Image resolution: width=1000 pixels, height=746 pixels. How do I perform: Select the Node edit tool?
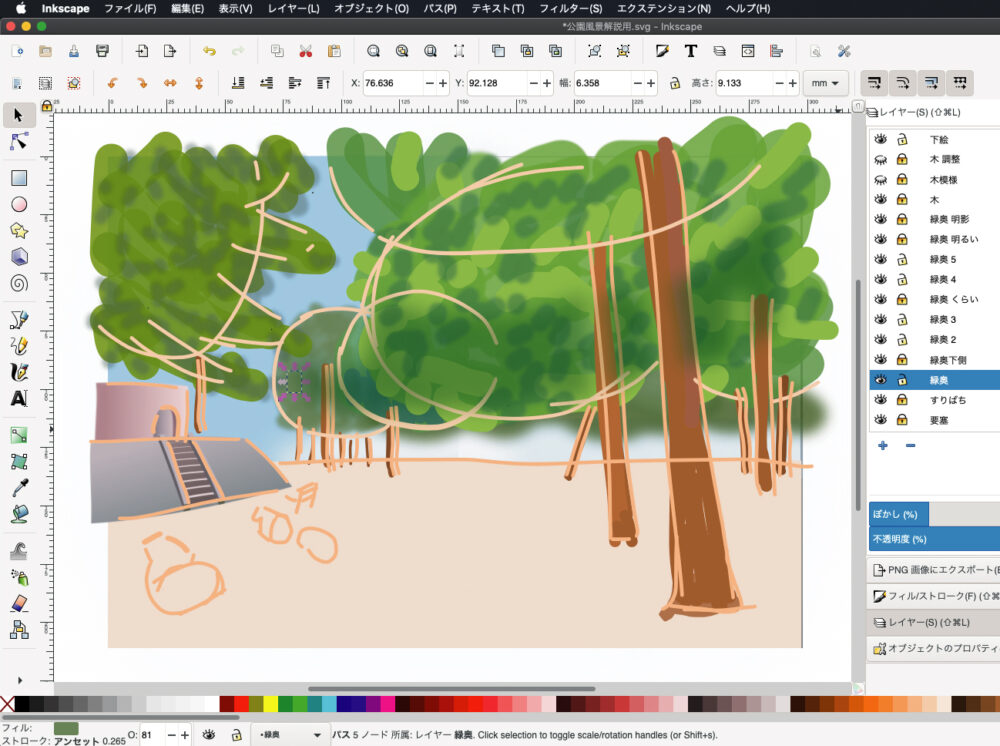pyautogui.click(x=18, y=142)
